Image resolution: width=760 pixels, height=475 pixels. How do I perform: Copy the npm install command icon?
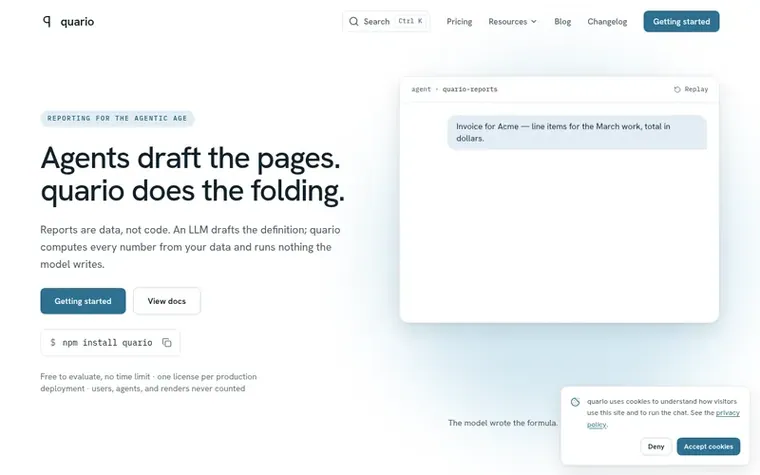167,343
